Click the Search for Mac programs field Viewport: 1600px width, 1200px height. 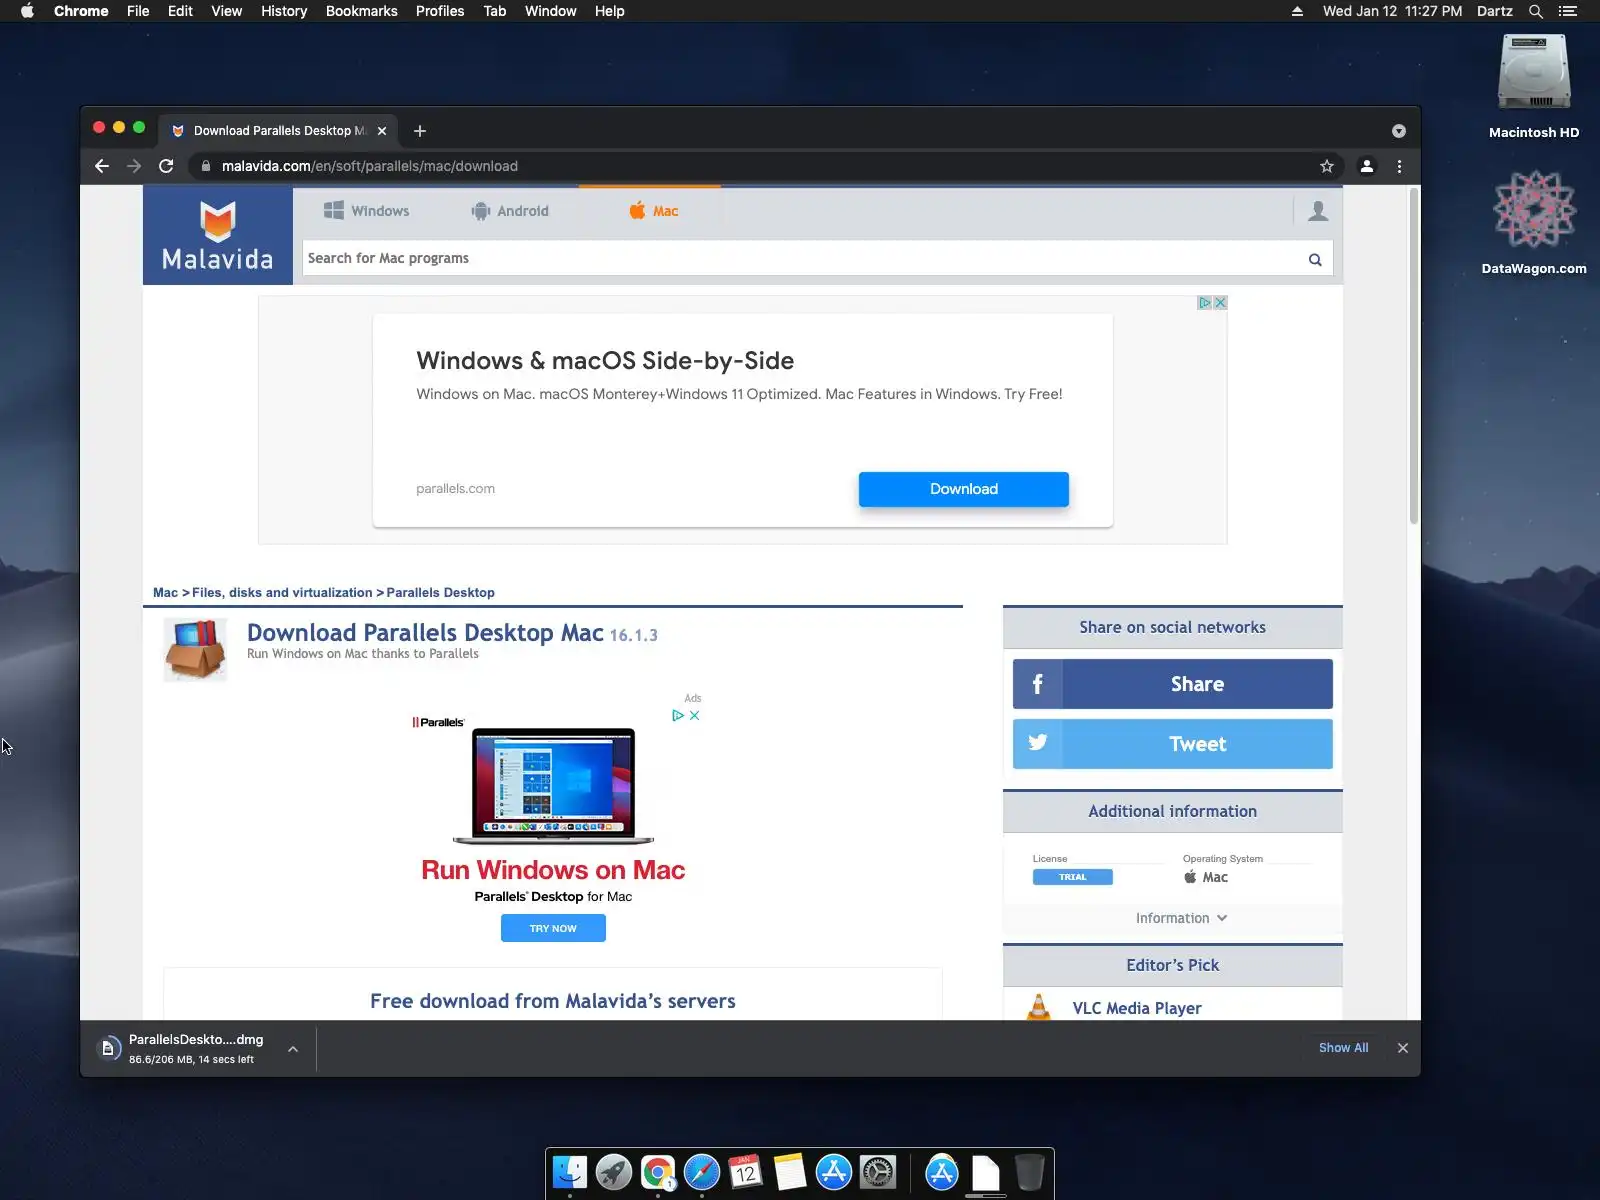pos(800,258)
